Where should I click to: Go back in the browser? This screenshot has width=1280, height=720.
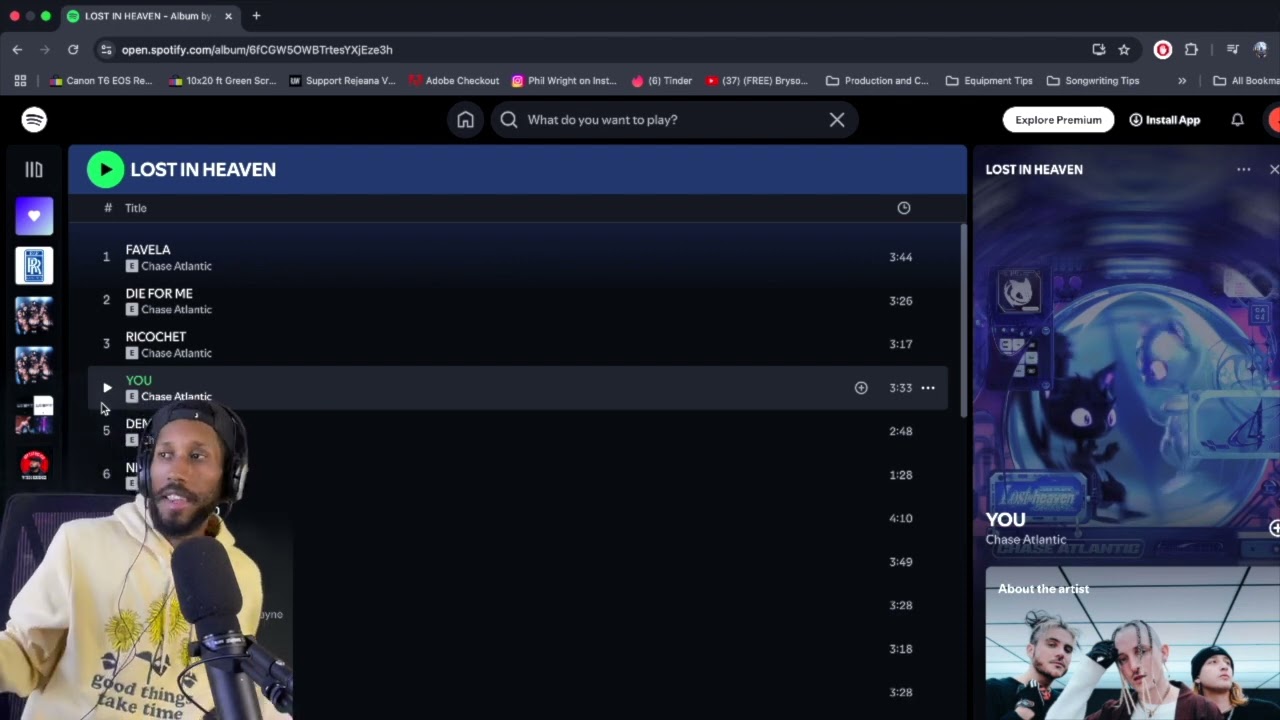tap(17, 49)
